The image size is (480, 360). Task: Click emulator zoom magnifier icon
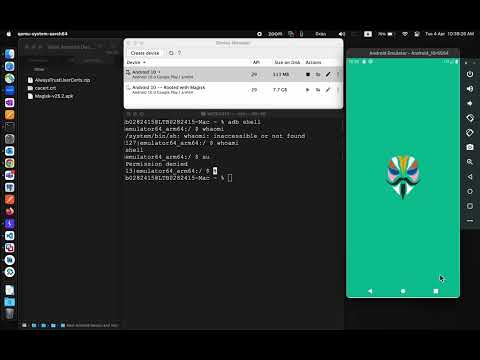pyautogui.click(x=470, y=162)
